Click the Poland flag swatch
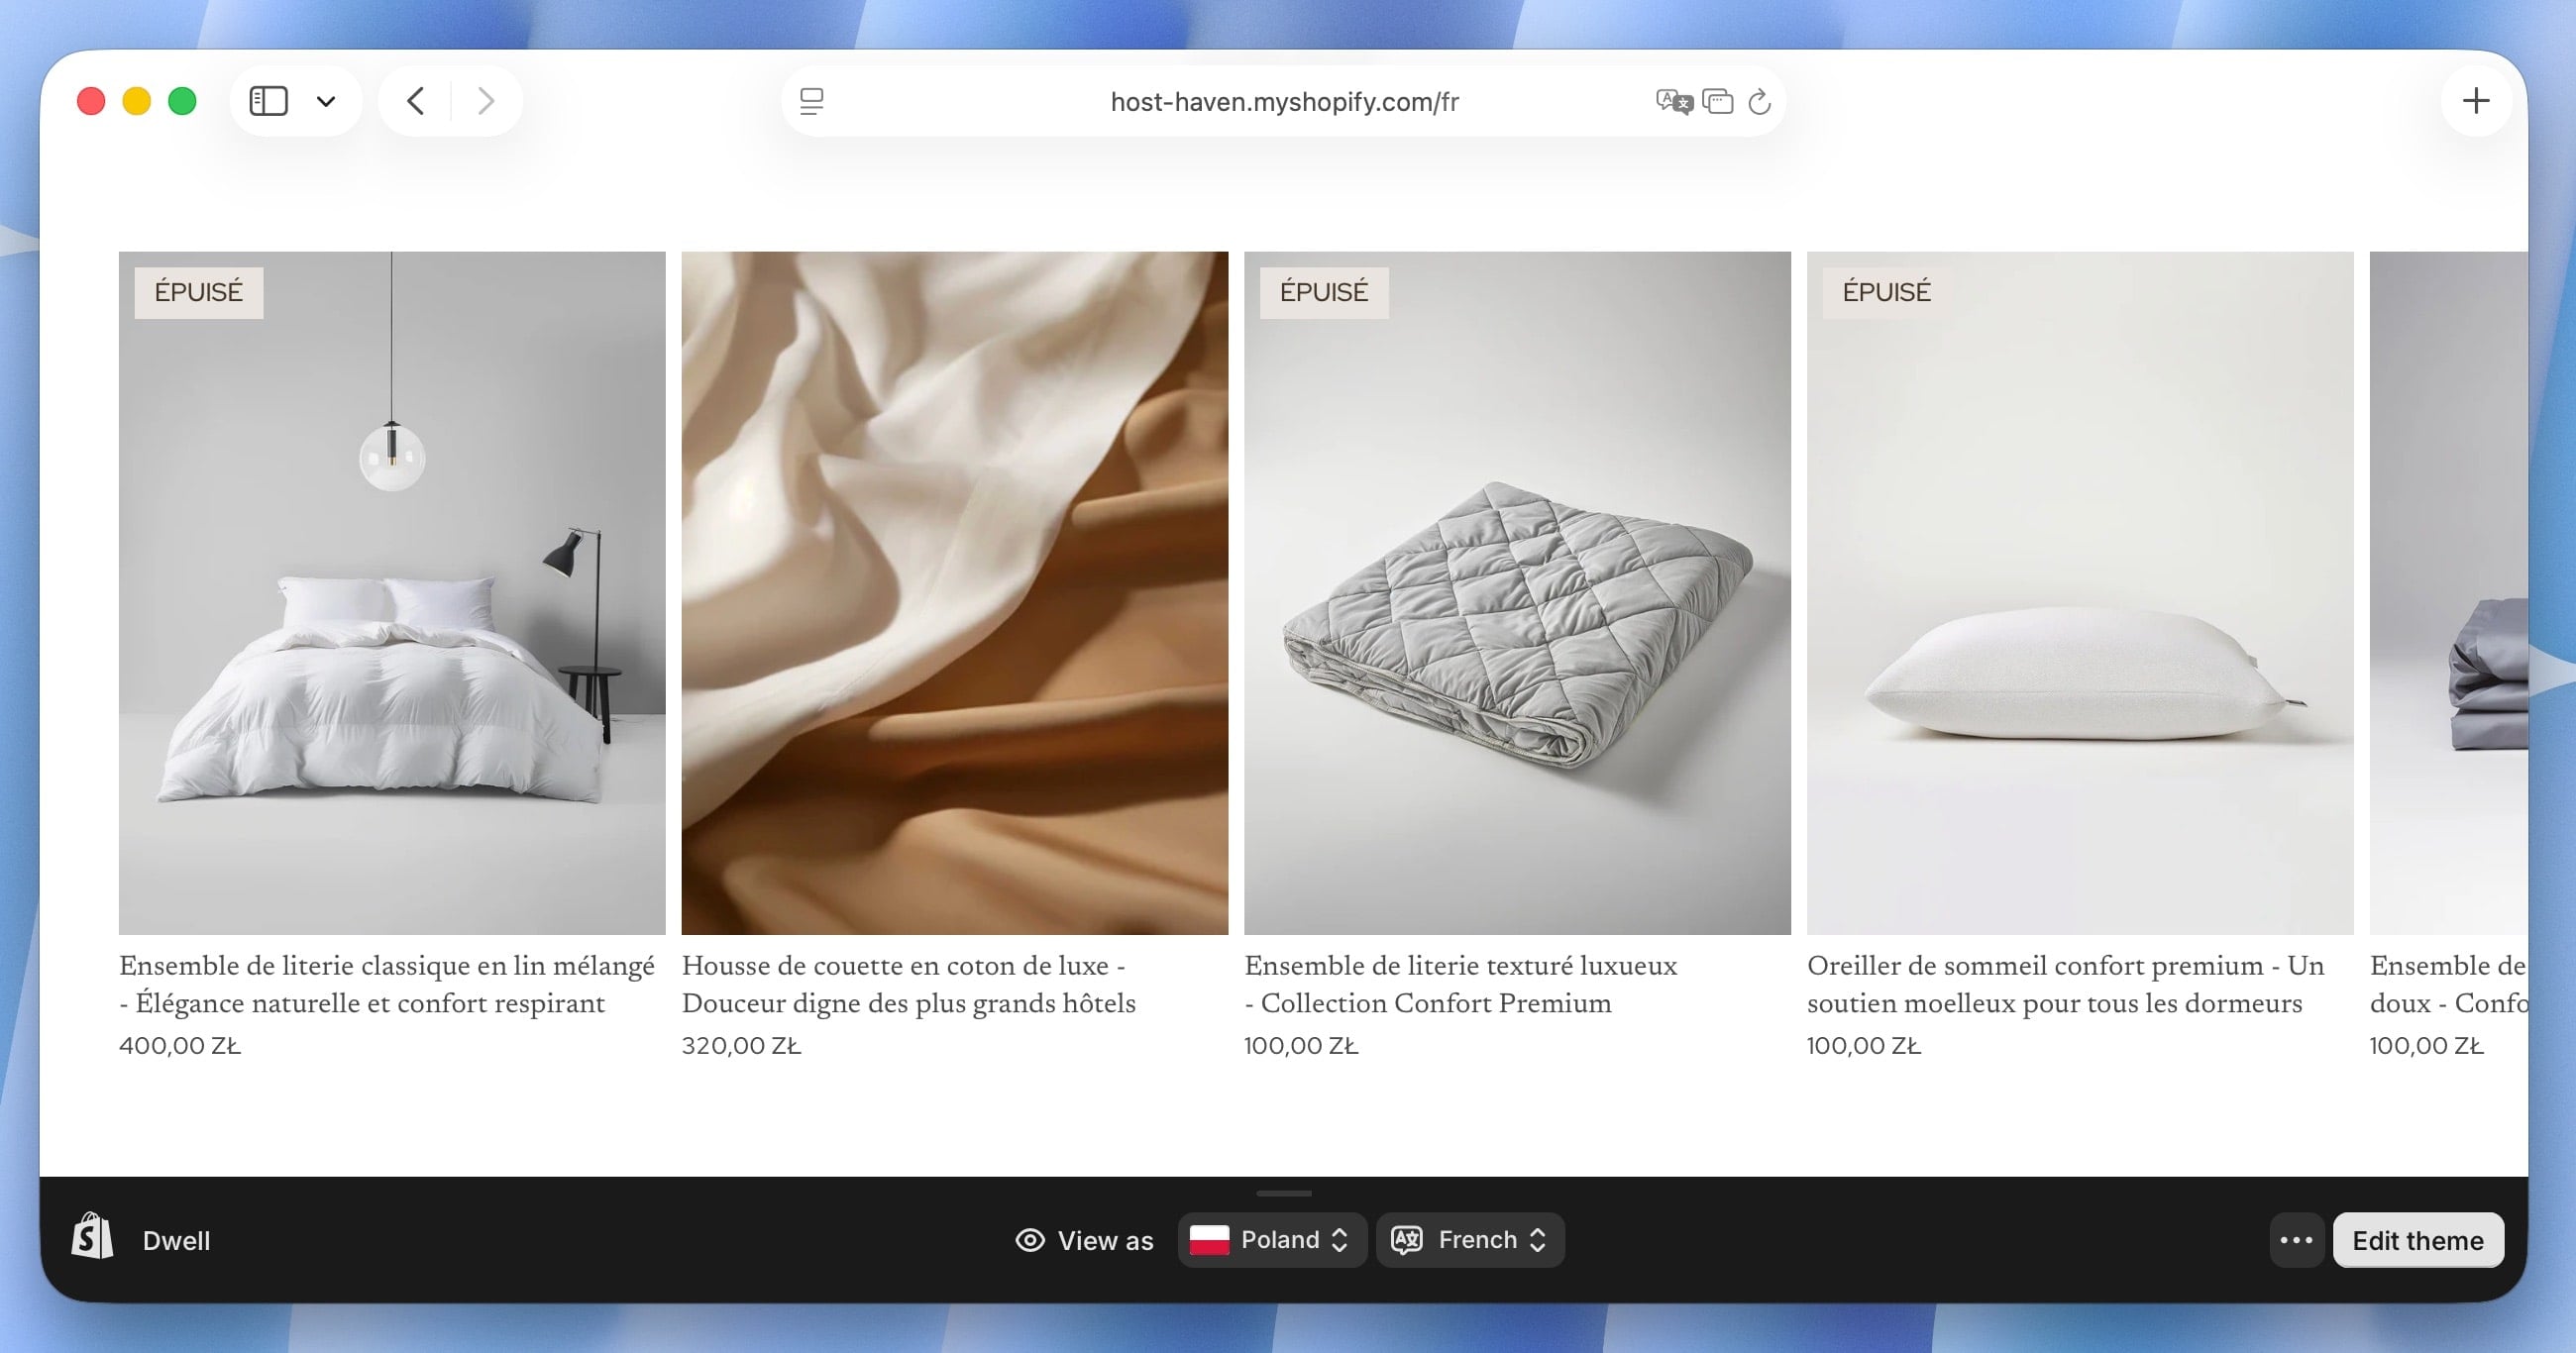This screenshot has height=1353, width=2576. tap(1210, 1239)
